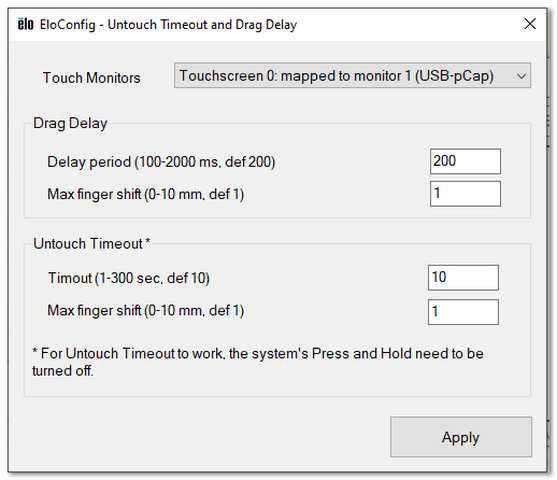Click the Press and Hold footnote text
Viewport: 557px width, 480px height.
(x=258, y=362)
